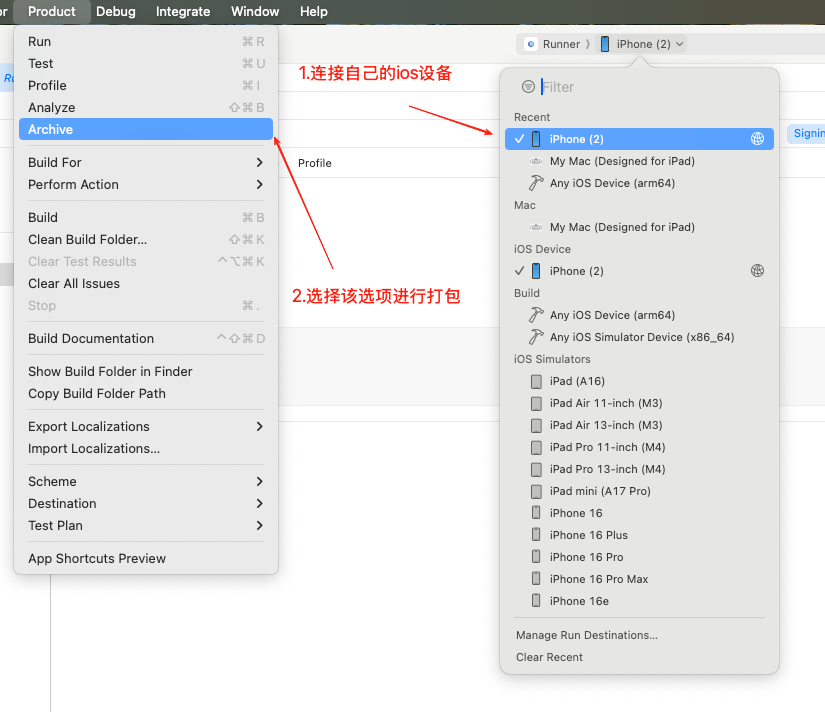Choose App Shortcuts Preview
The width and height of the screenshot is (825, 712).
click(146, 558)
